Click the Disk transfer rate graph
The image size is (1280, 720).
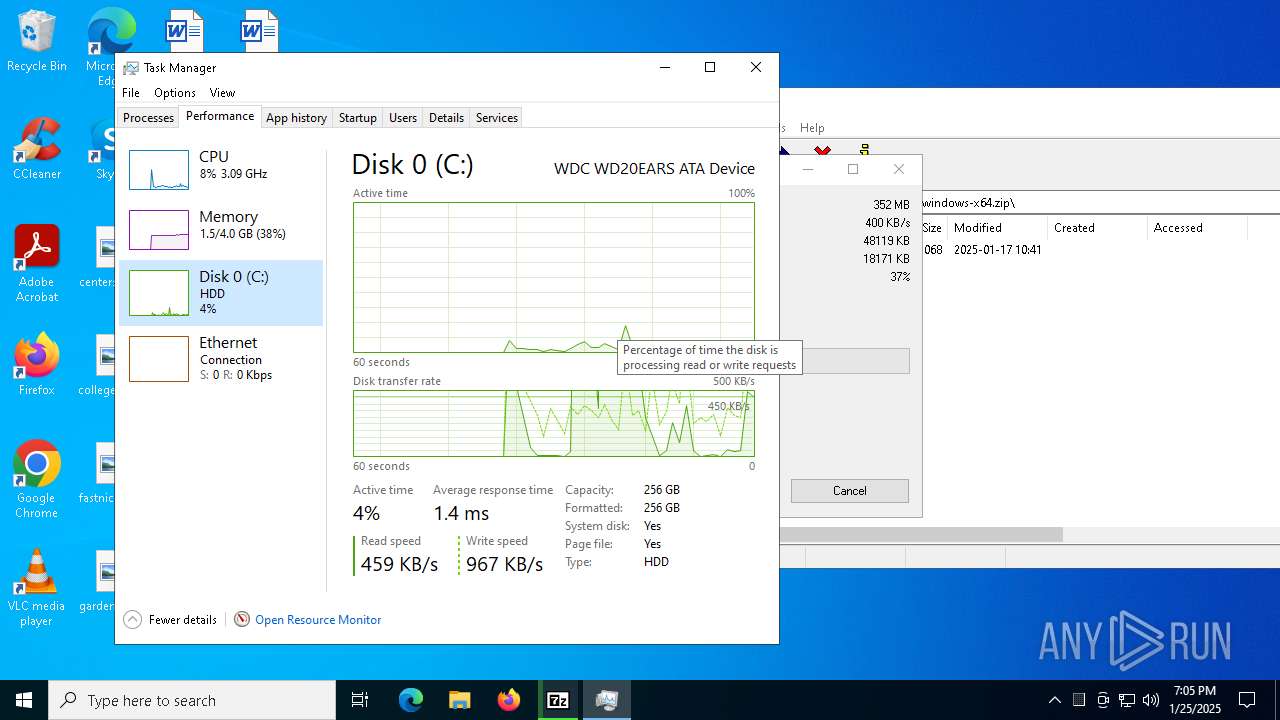point(554,423)
